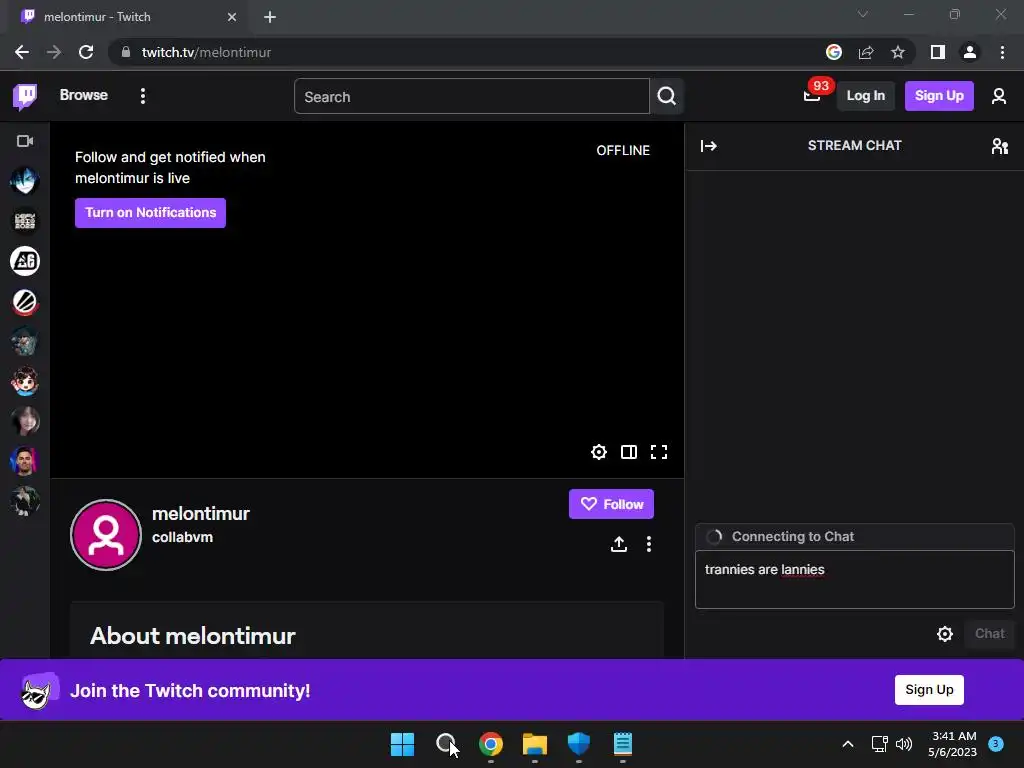1024x768 pixels.
Task: Click the melontimur profile avatar
Action: click(106, 535)
